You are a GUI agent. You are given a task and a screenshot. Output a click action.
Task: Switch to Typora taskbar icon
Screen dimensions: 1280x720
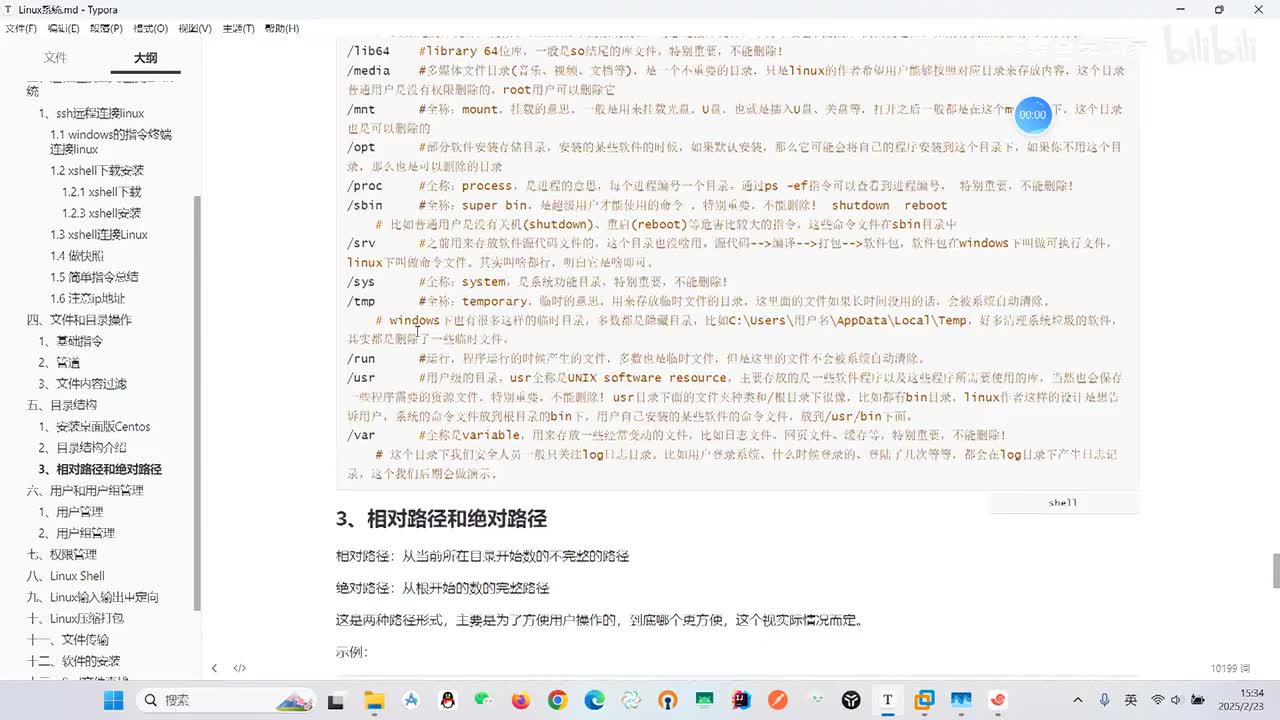[x=887, y=700]
